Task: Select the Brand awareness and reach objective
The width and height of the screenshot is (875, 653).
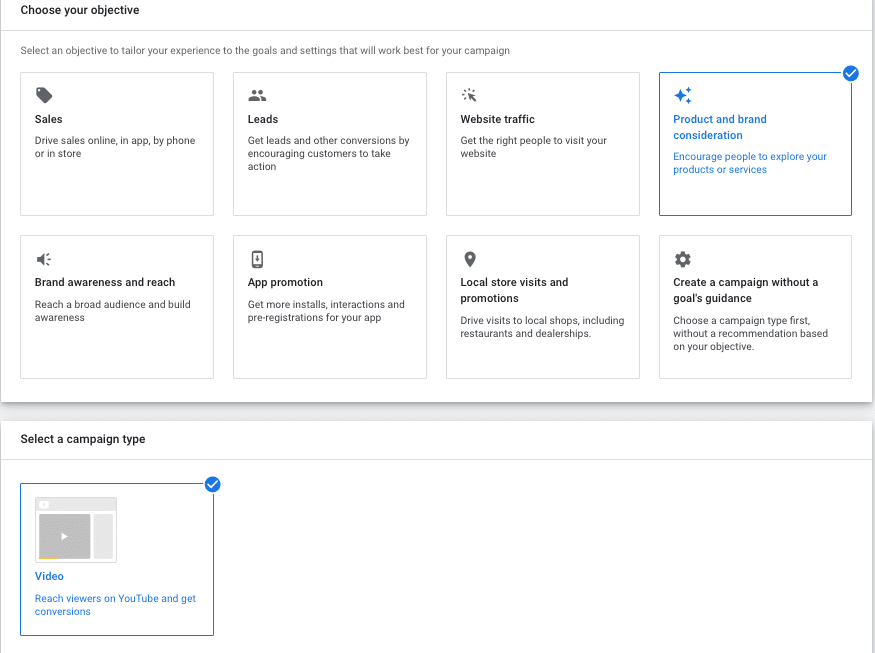Action: 116,307
